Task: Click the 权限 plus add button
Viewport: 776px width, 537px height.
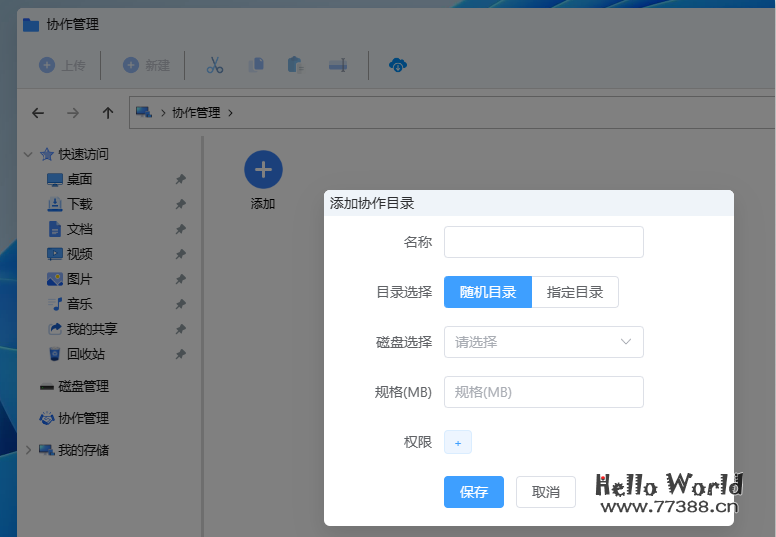Action: point(458,442)
